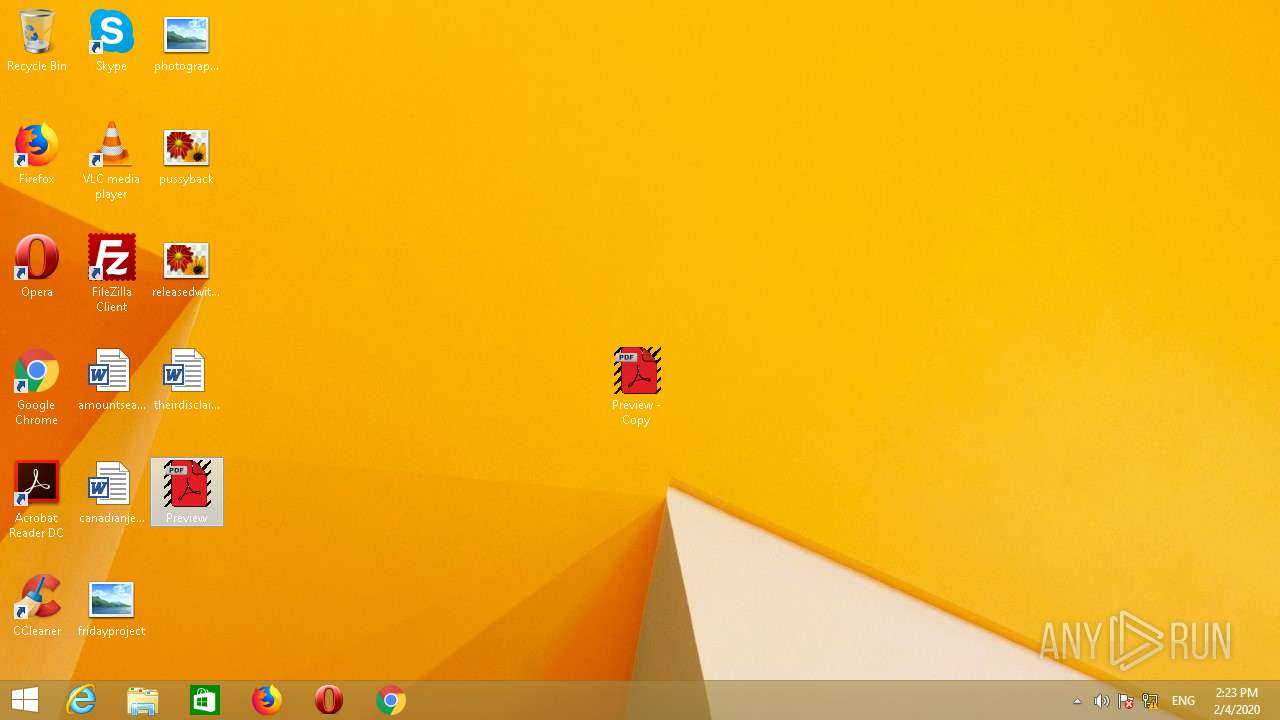Select the Google Chrome desktop shortcut
Viewport: 1280px width, 720px height.
[37, 386]
